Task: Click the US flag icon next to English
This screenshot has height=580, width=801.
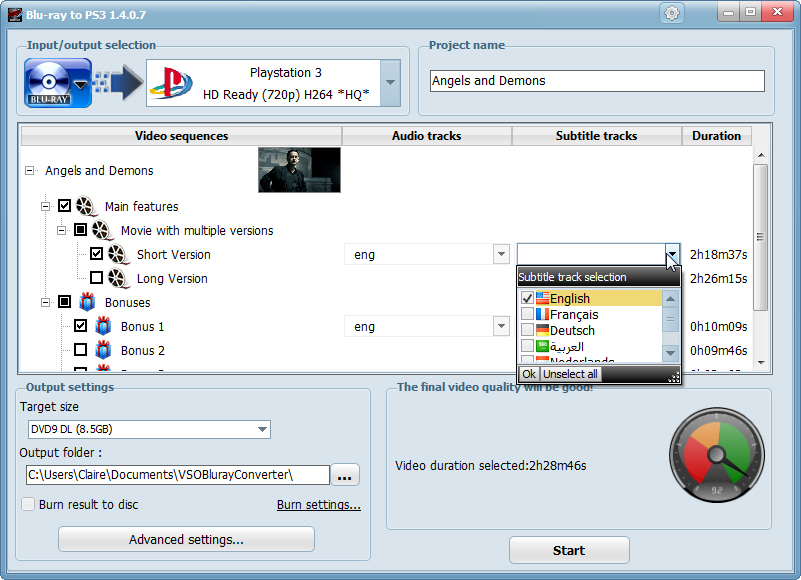Action: click(x=543, y=298)
